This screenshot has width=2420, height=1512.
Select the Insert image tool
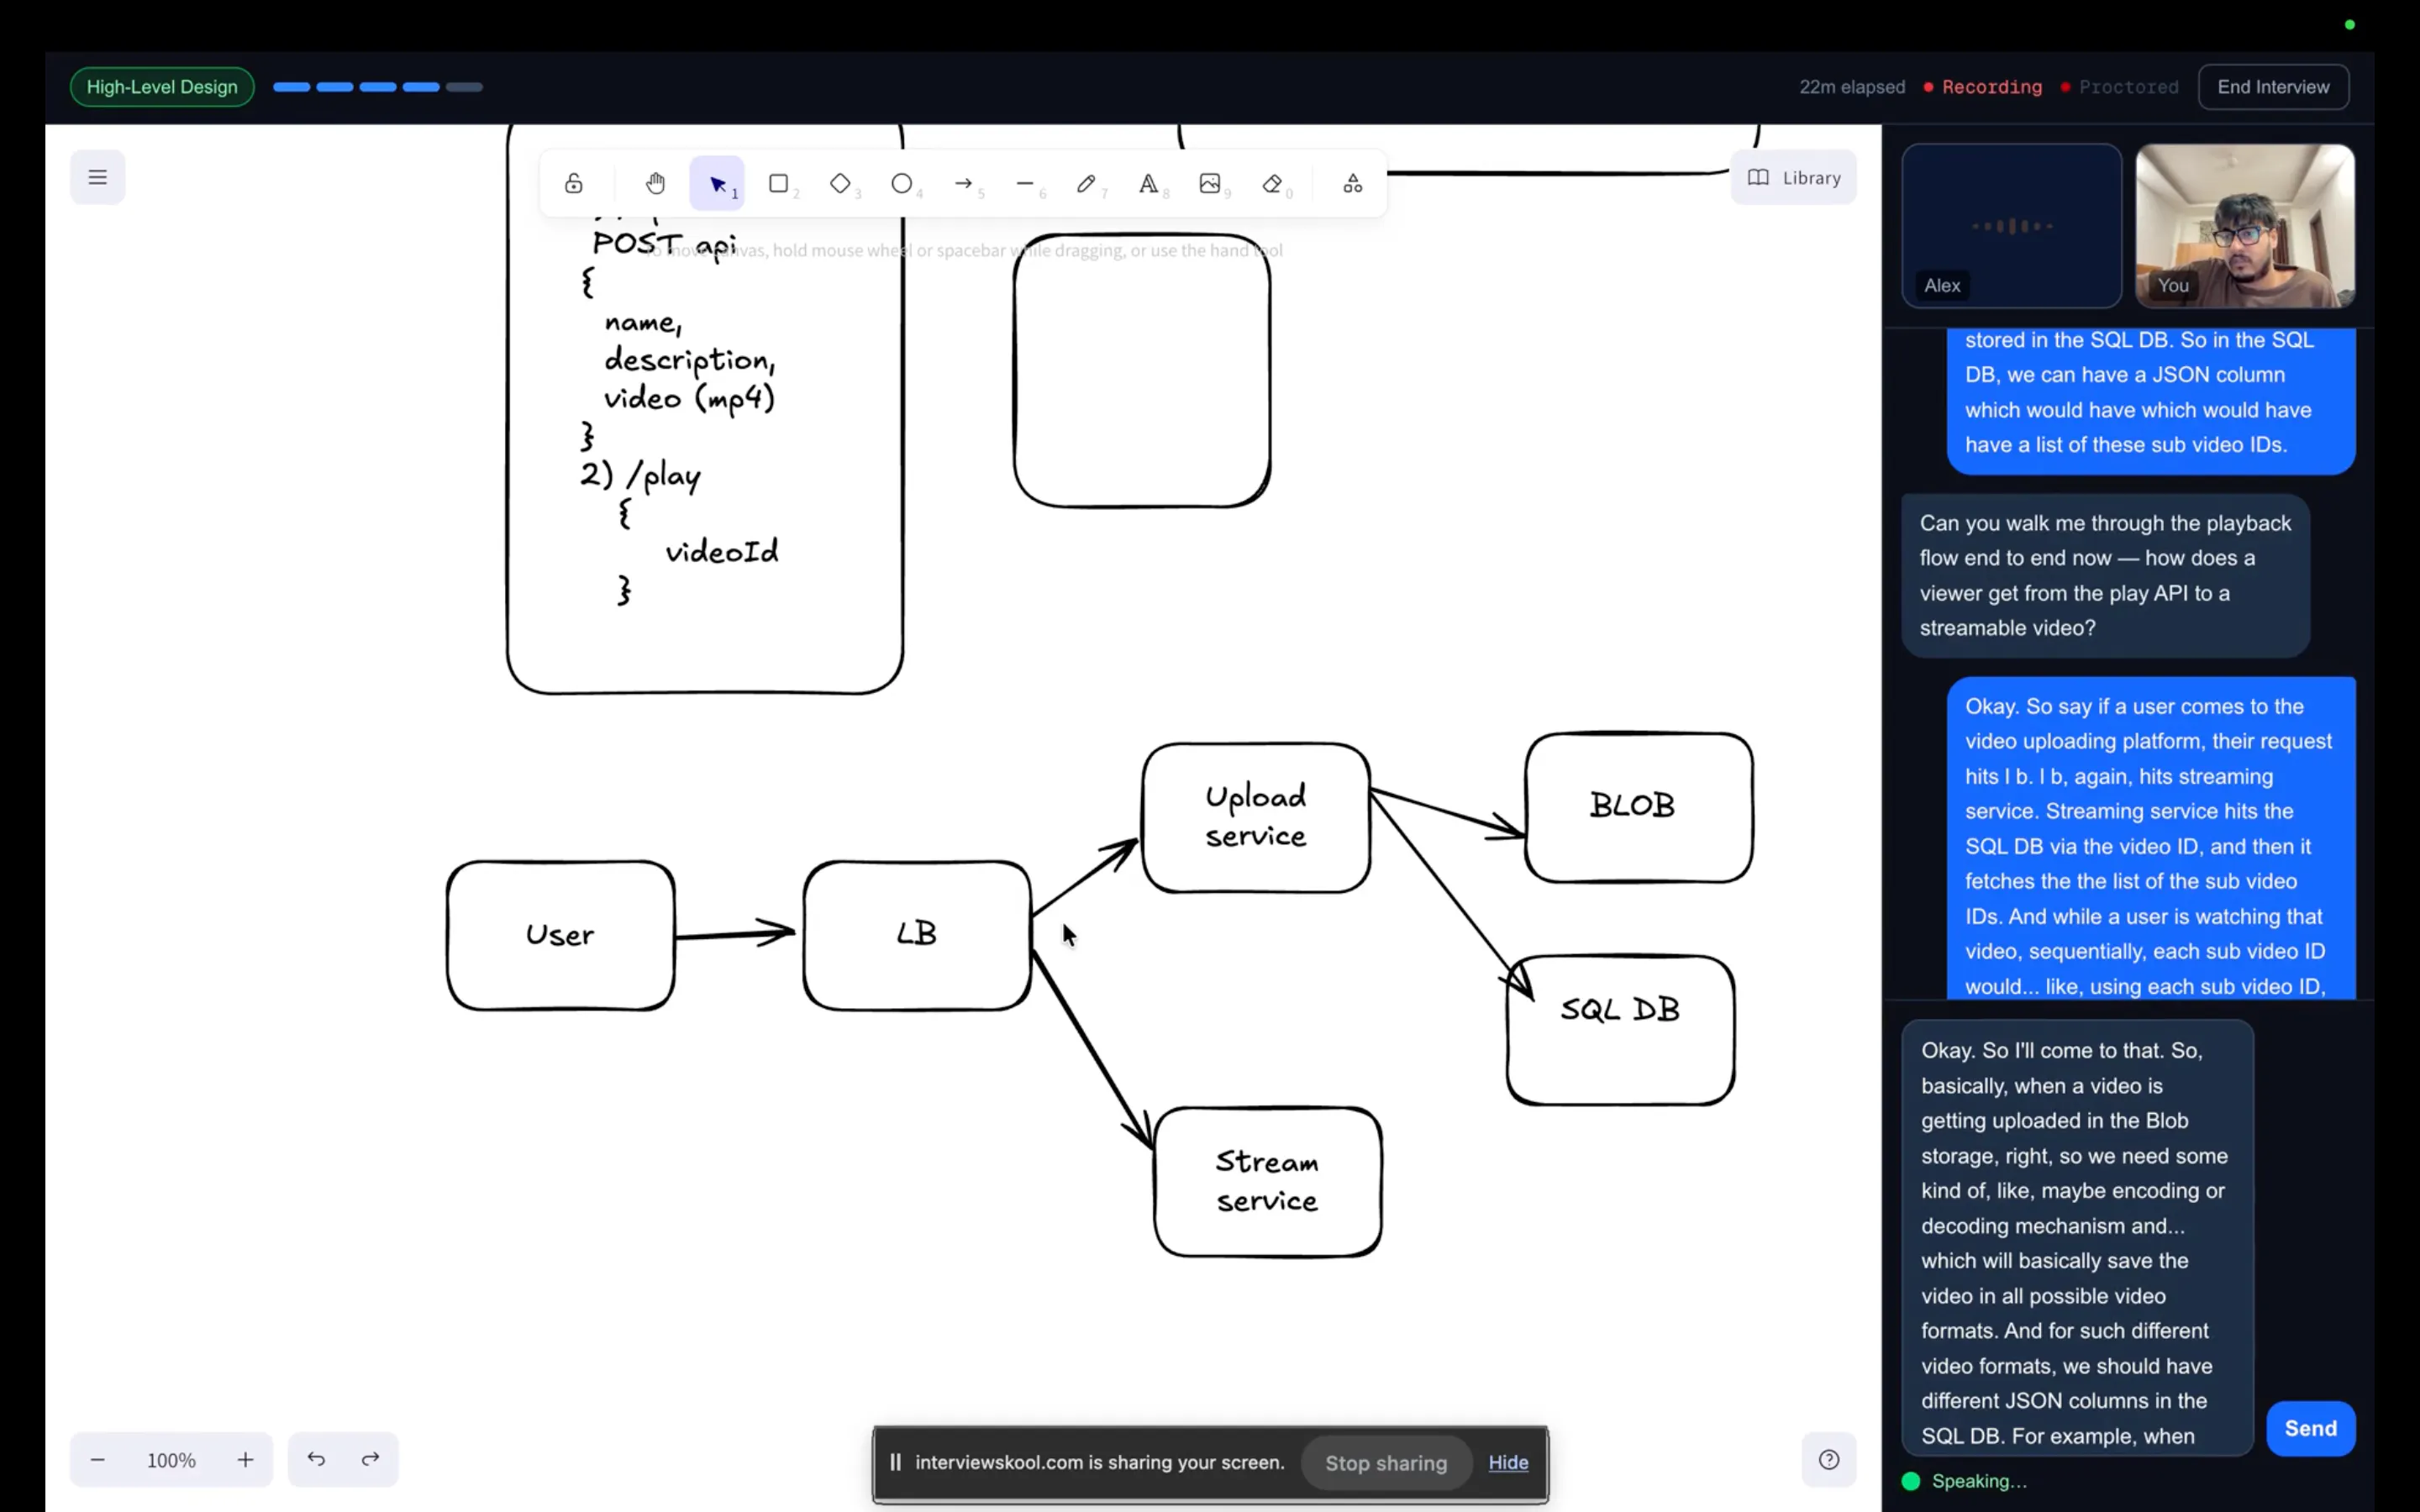point(1210,183)
